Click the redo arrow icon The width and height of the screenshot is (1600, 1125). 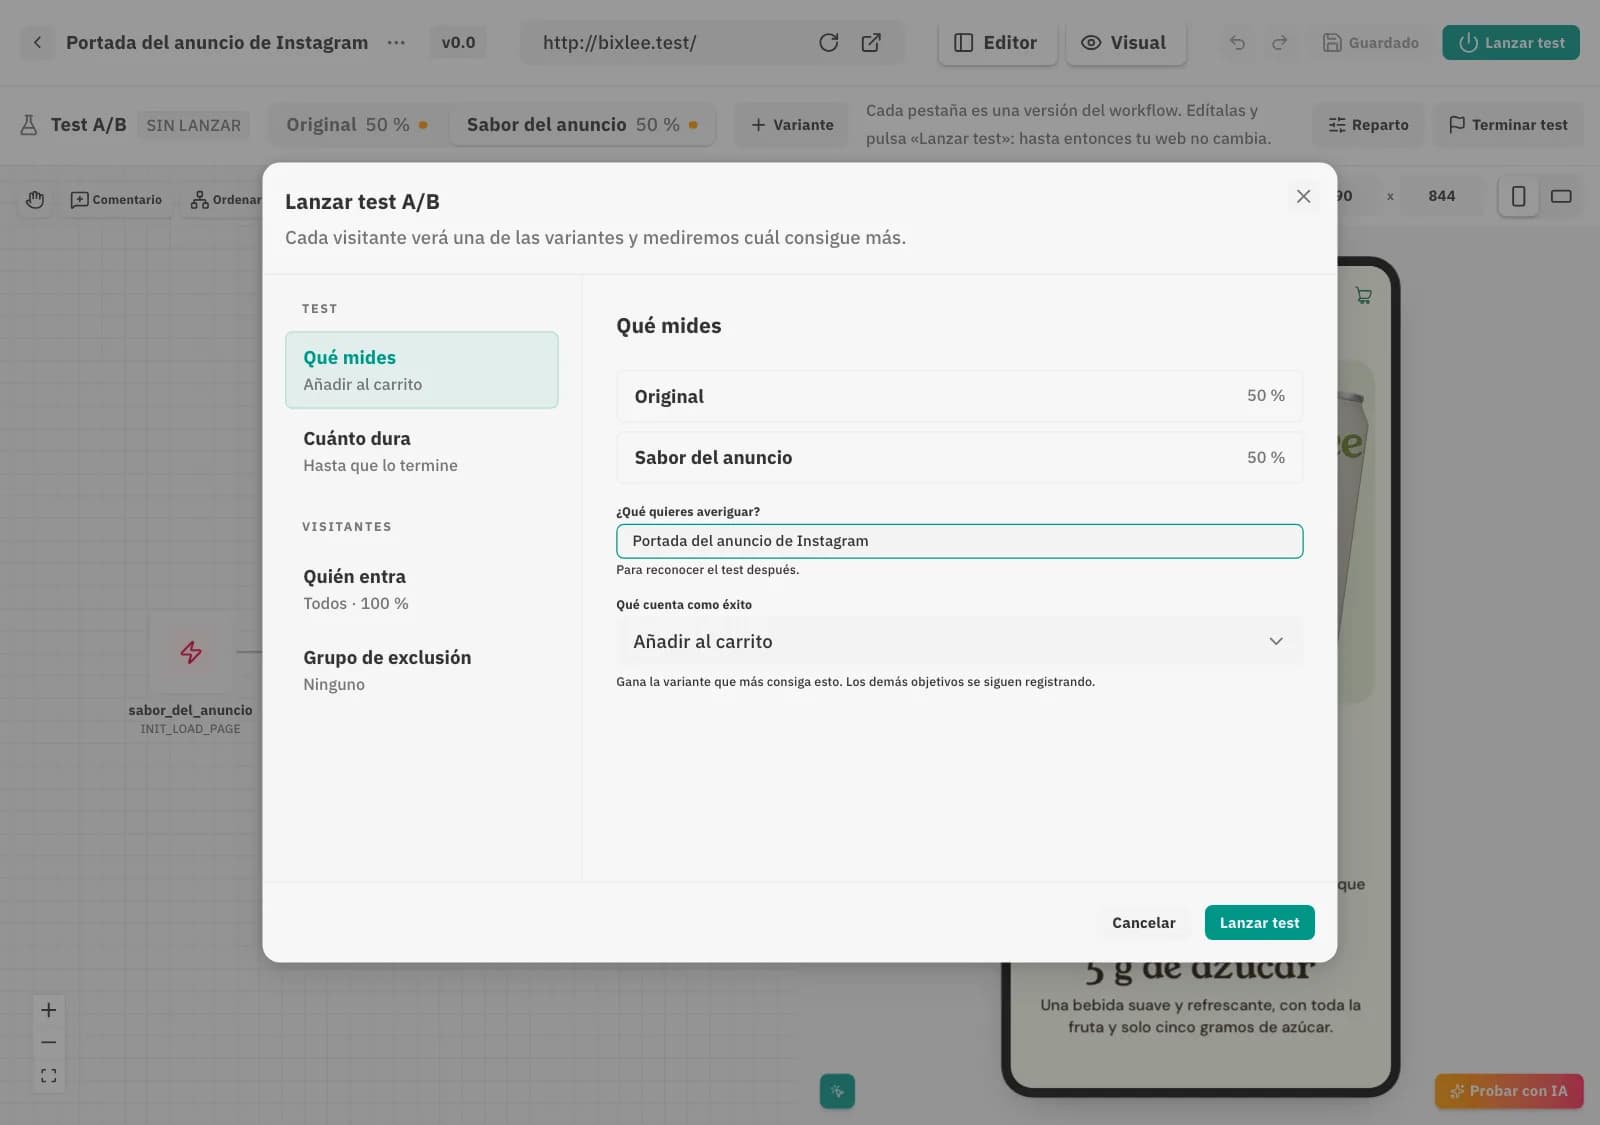click(1279, 42)
